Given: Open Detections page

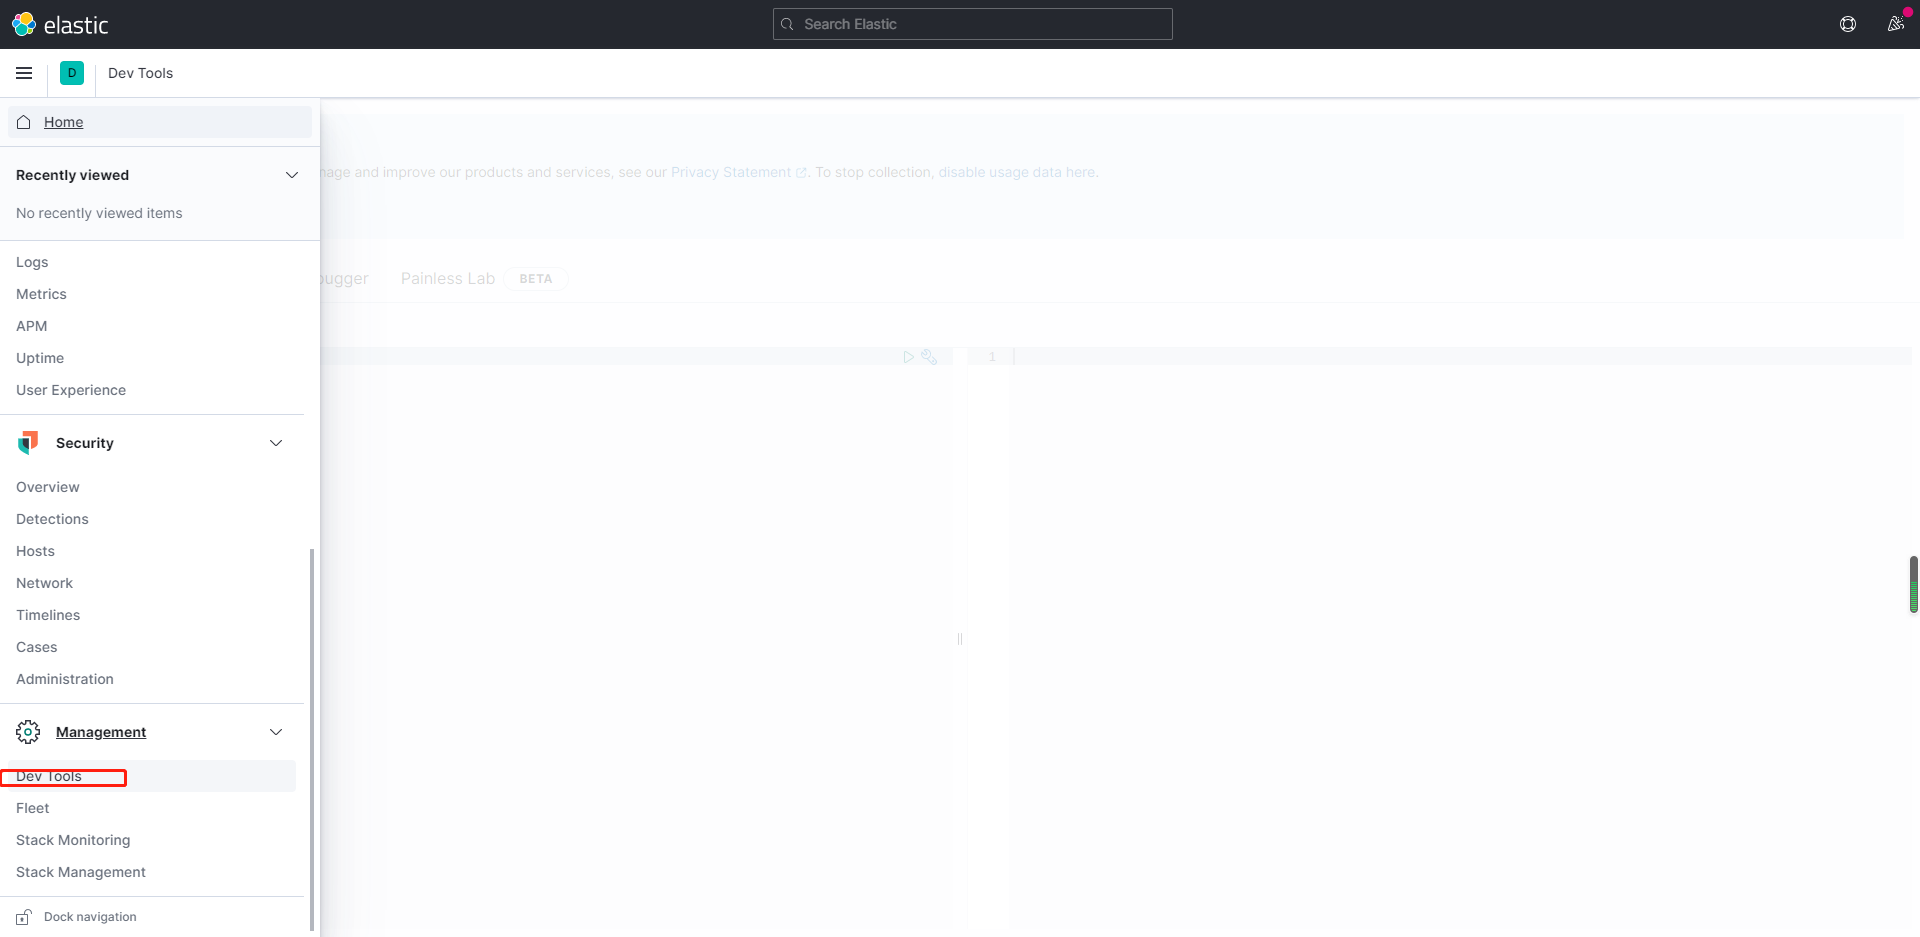Looking at the screenshot, I should click(52, 519).
